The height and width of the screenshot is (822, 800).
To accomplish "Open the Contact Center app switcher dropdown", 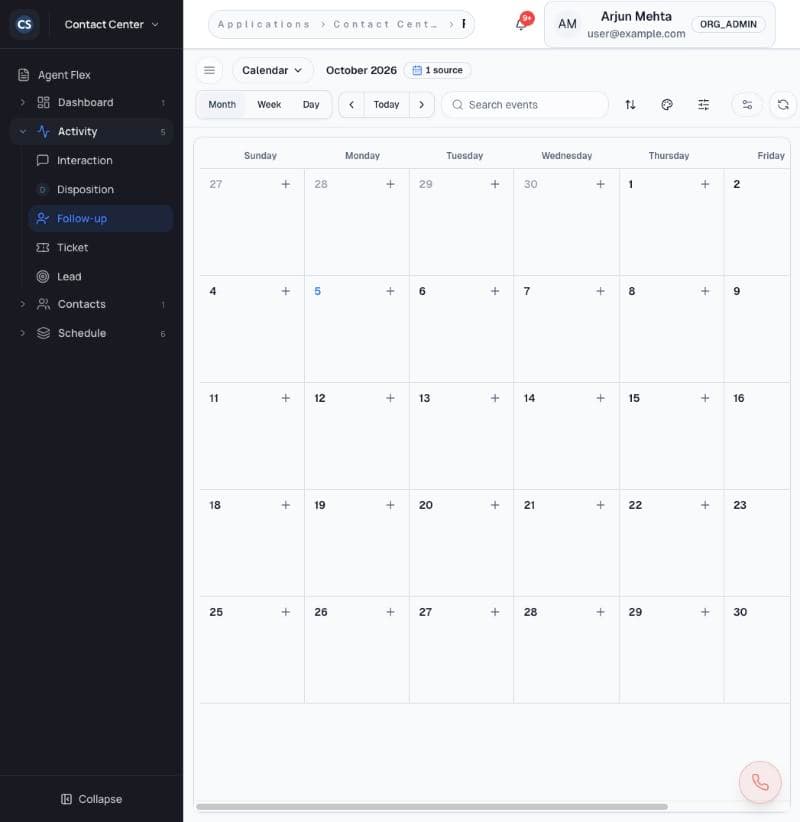I will [x=111, y=24].
